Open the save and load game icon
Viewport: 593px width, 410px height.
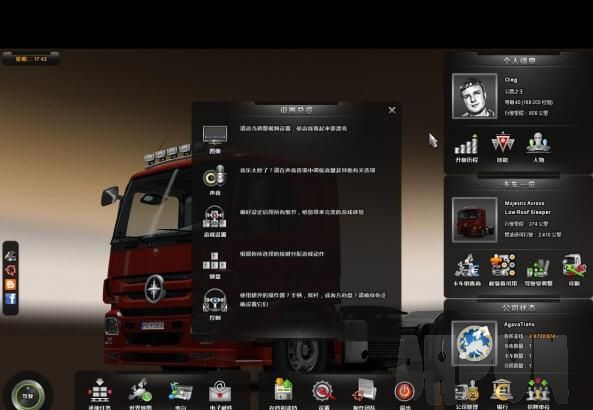coord(283,390)
